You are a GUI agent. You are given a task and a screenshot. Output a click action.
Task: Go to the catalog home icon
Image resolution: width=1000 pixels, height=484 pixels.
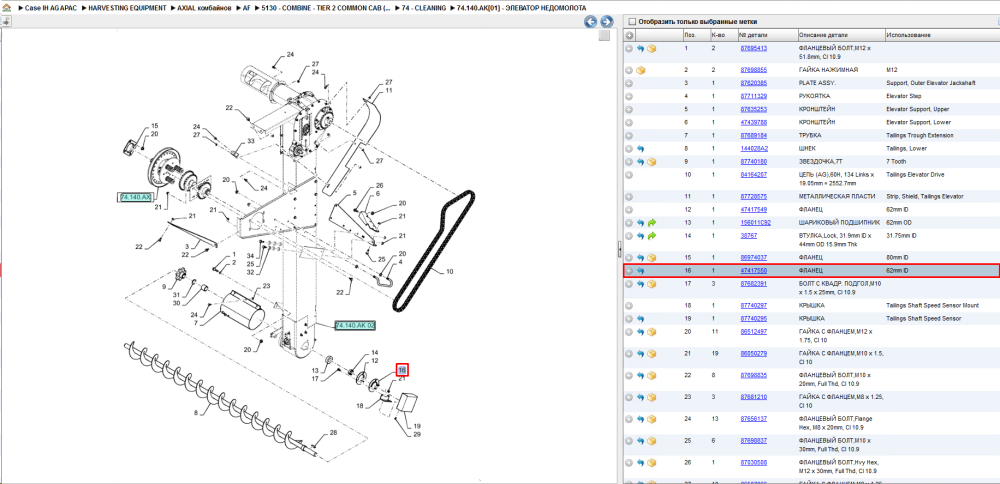pyautogui.click(x=6, y=8)
